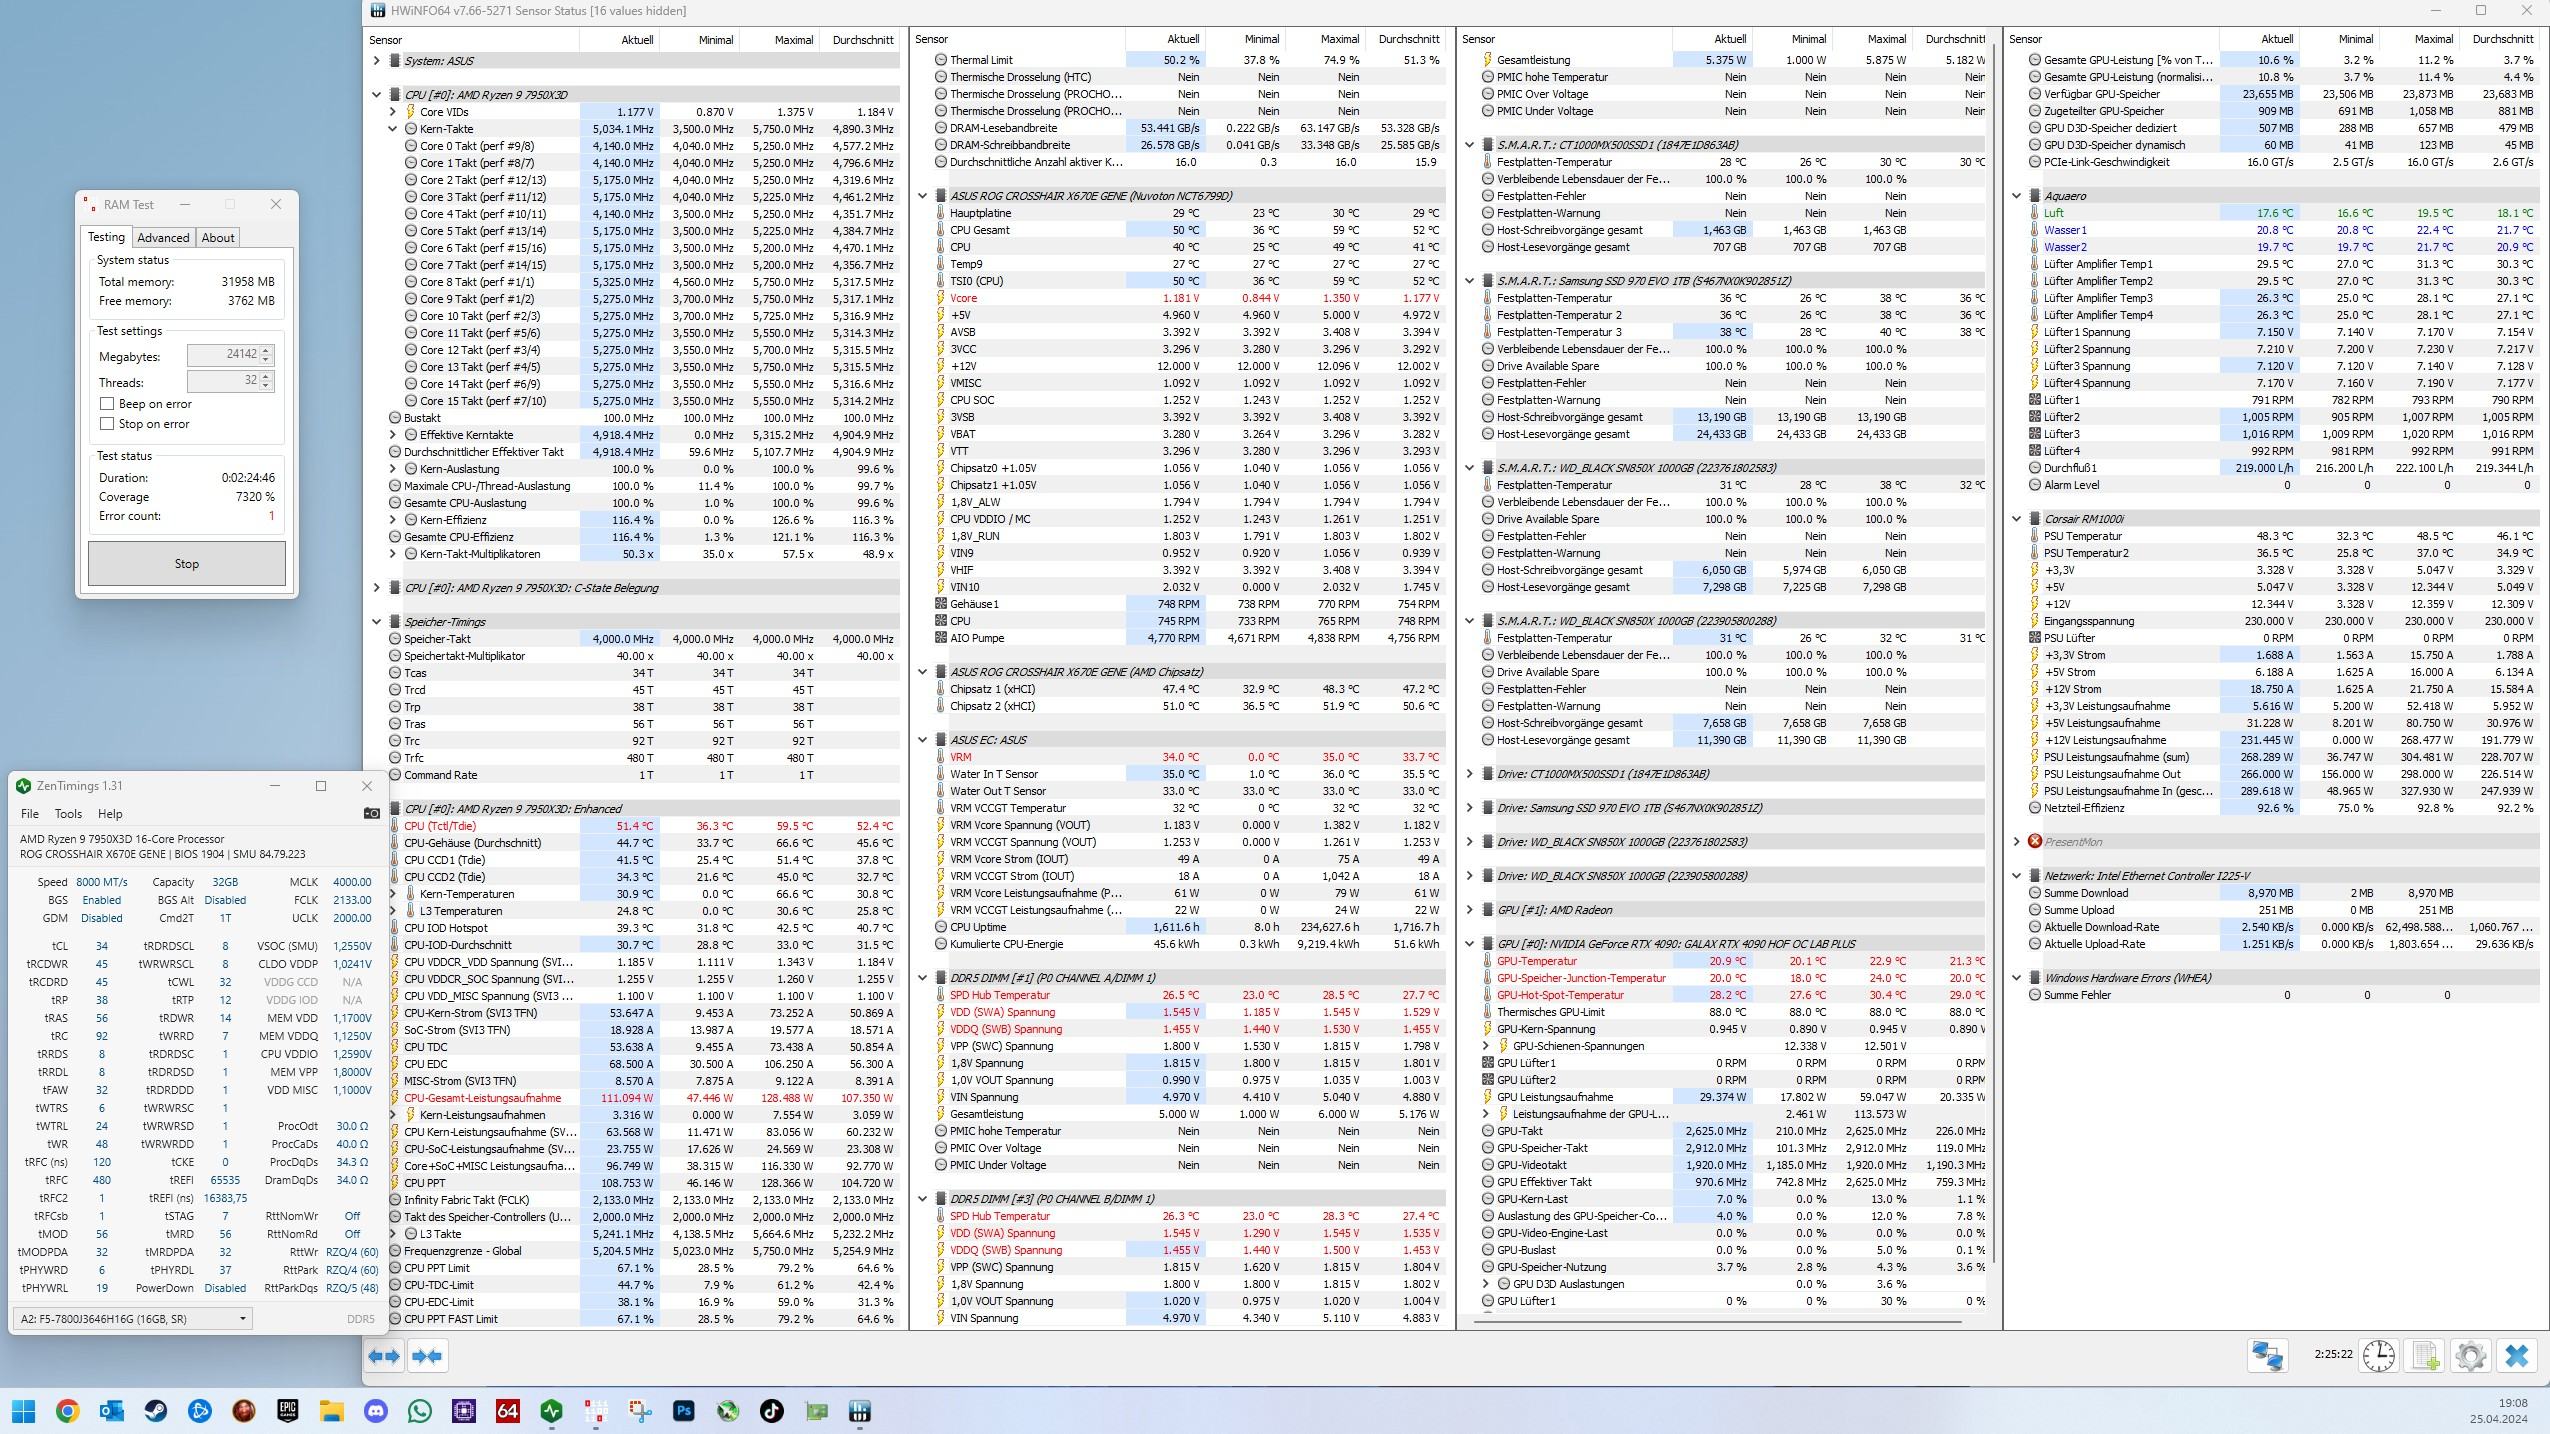Image resolution: width=2550 pixels, height=1434 pixels.
Task: Collapse the Speicher-Timings sensor group
Action: click(377, 622)
